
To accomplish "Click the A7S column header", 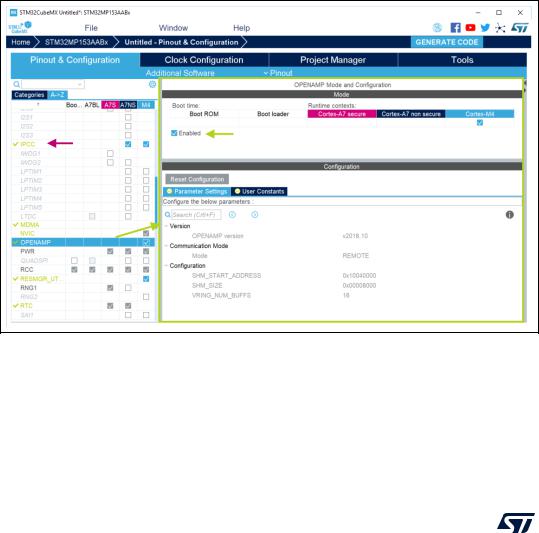I will 110,105.
